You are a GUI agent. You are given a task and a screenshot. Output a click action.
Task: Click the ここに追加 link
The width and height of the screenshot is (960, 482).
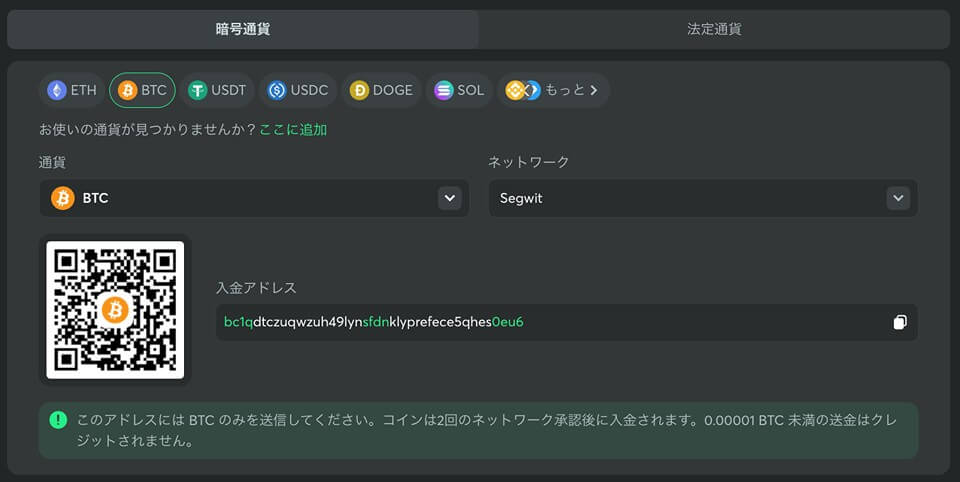(x=293, y=130)
